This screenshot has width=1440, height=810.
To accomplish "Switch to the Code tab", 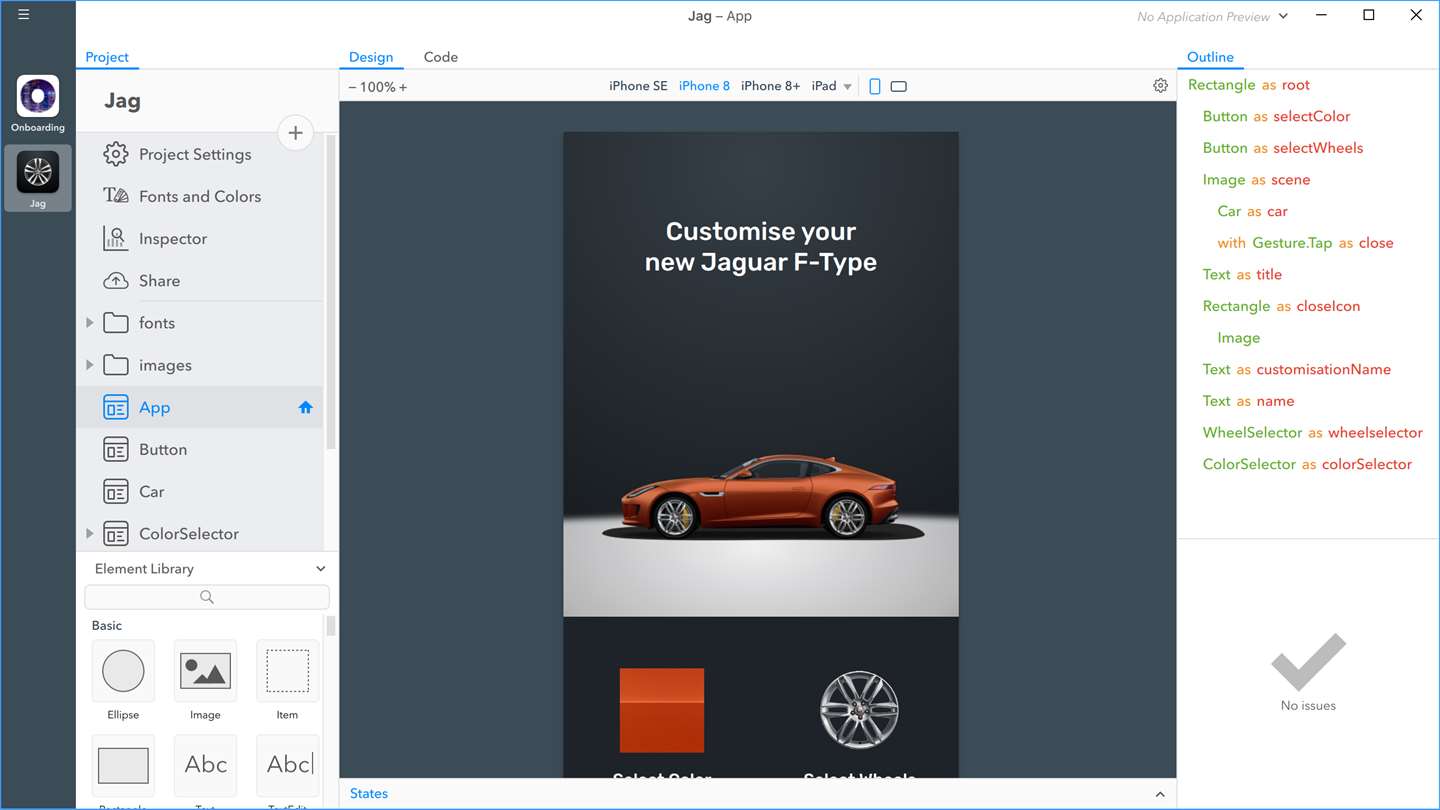I will tap(441, 57).
